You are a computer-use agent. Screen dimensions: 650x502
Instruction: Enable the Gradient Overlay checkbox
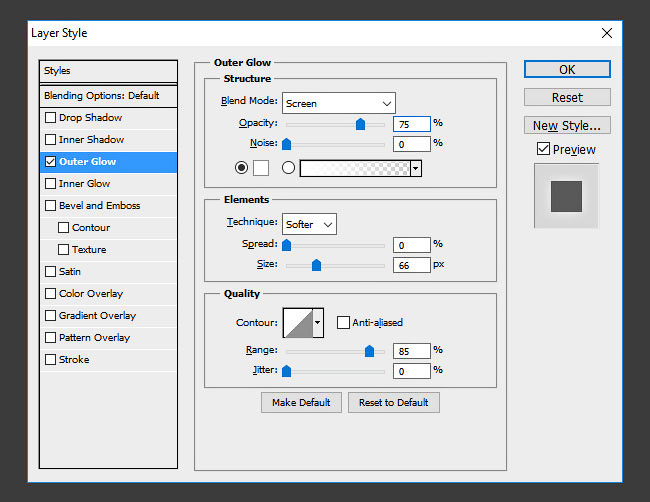click(50, 315)
